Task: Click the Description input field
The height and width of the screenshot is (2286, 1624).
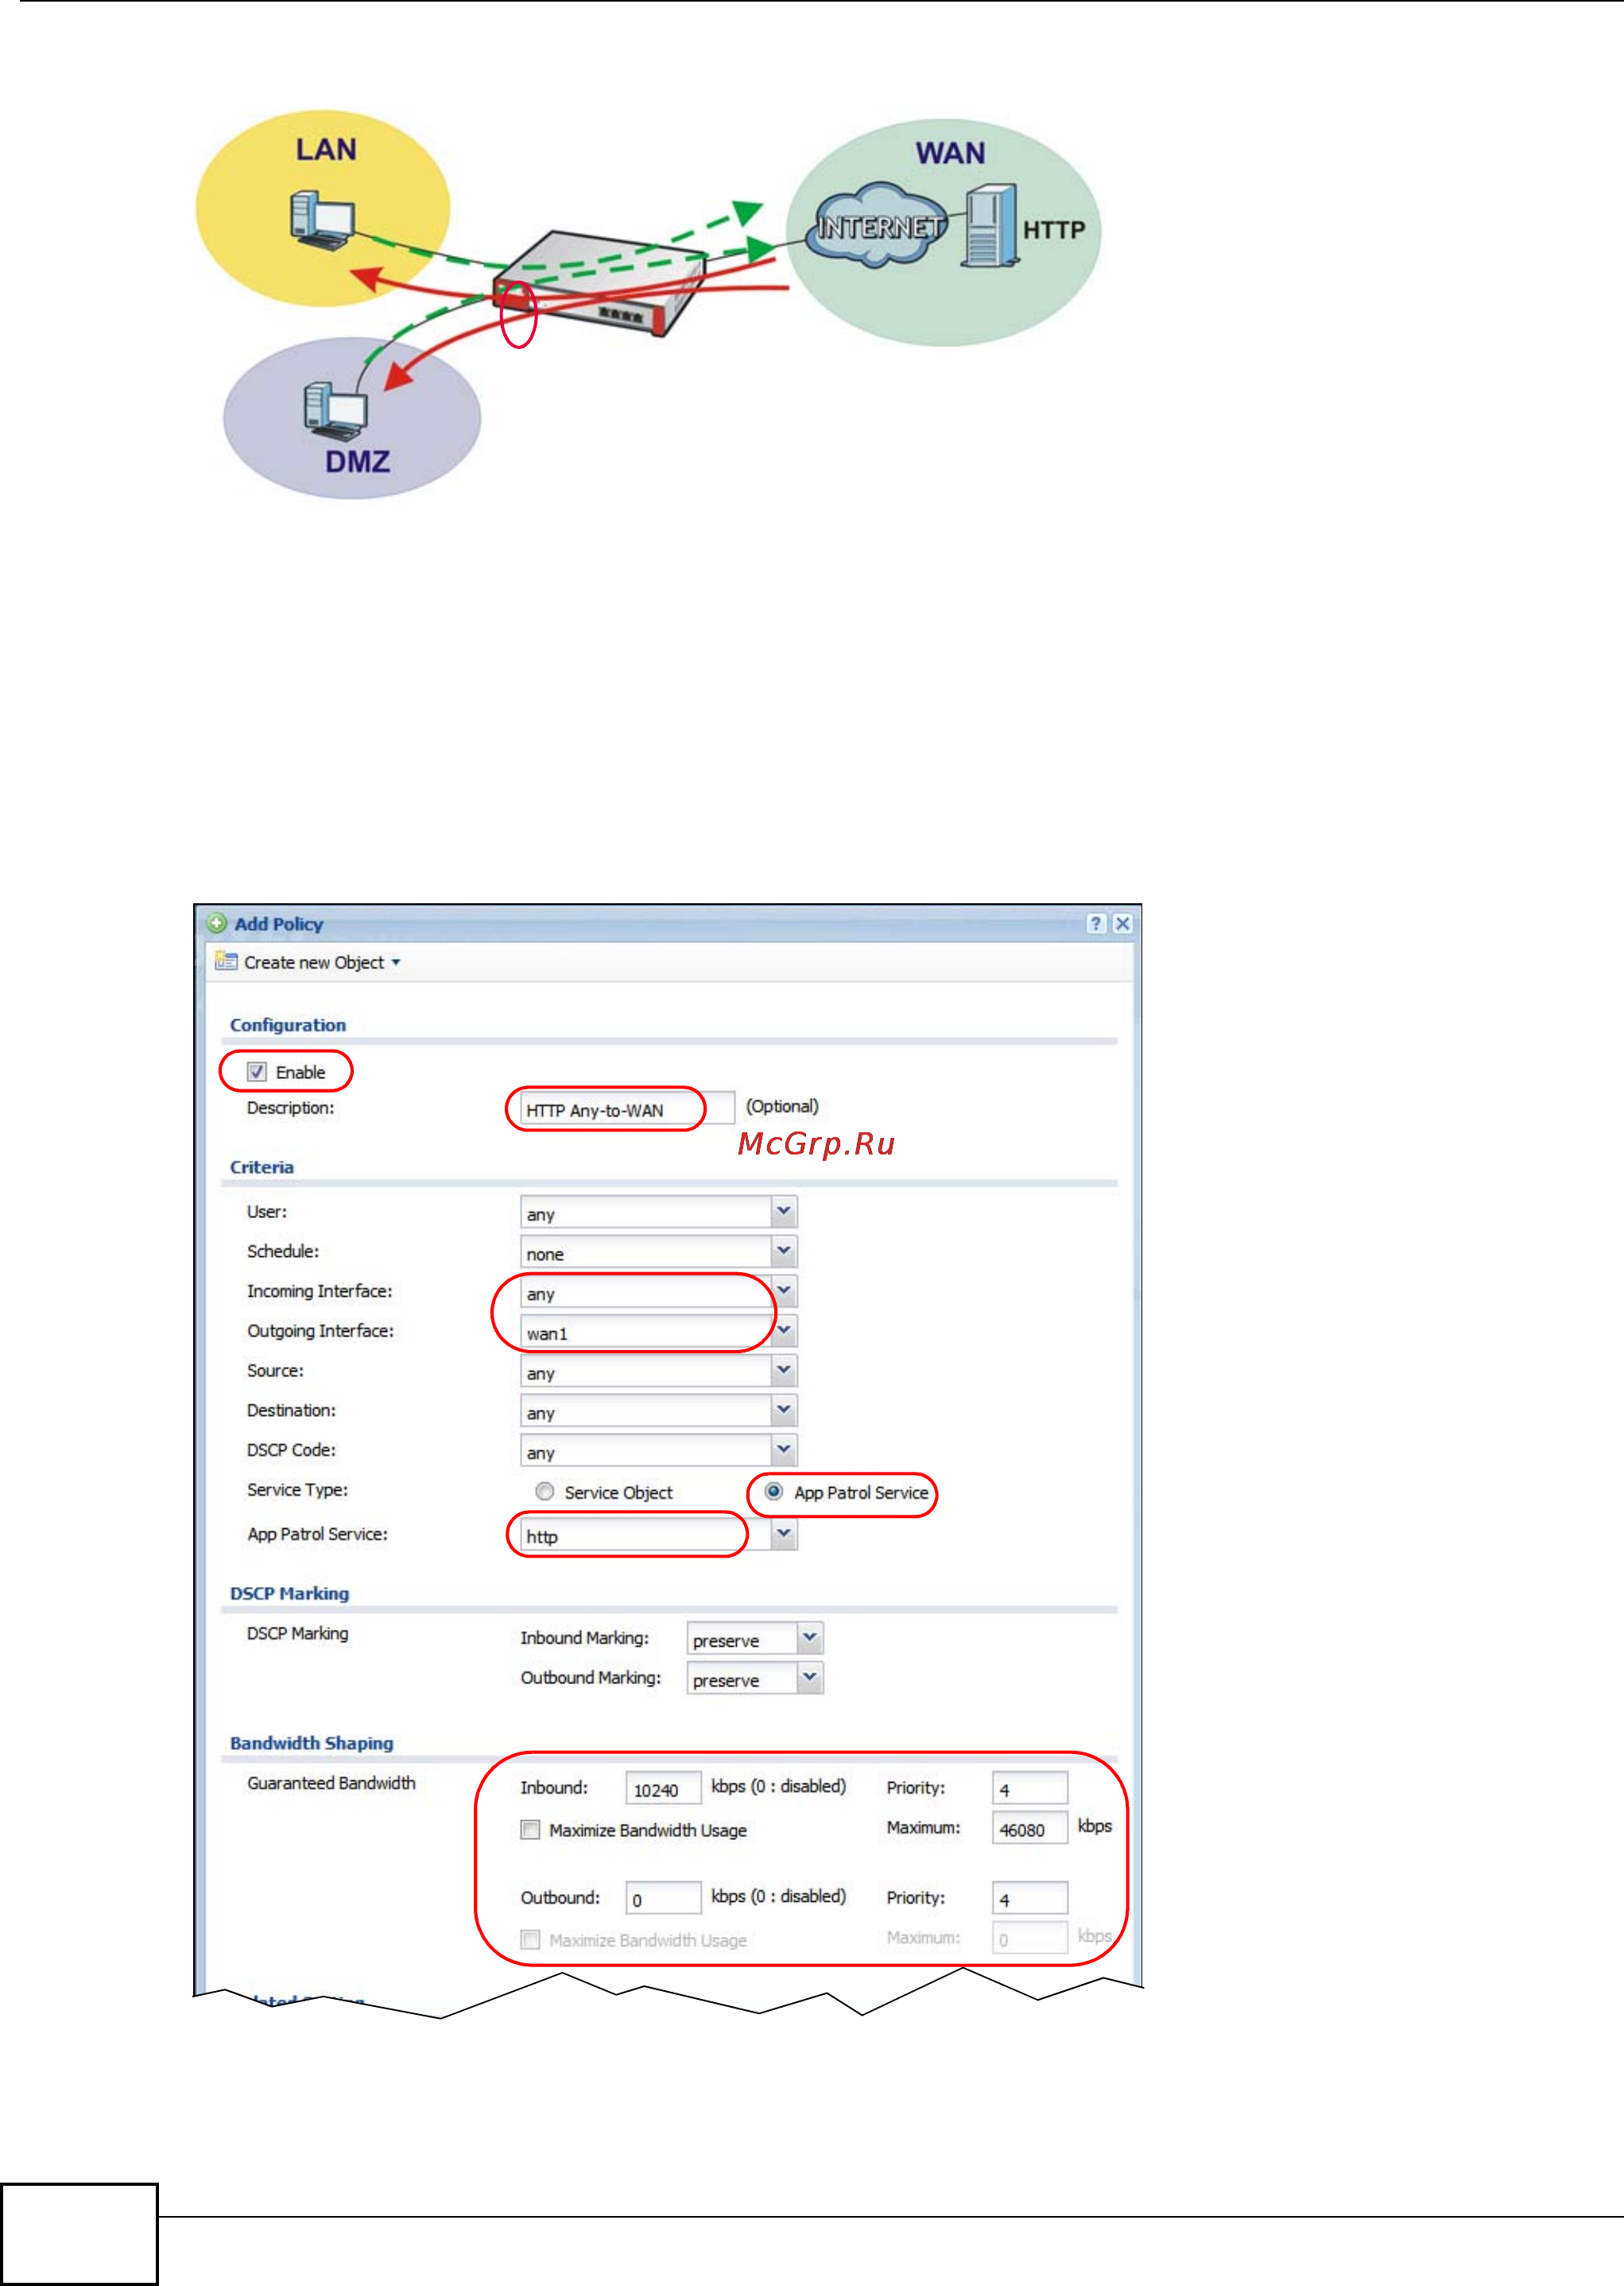Action: point(628,1109)
